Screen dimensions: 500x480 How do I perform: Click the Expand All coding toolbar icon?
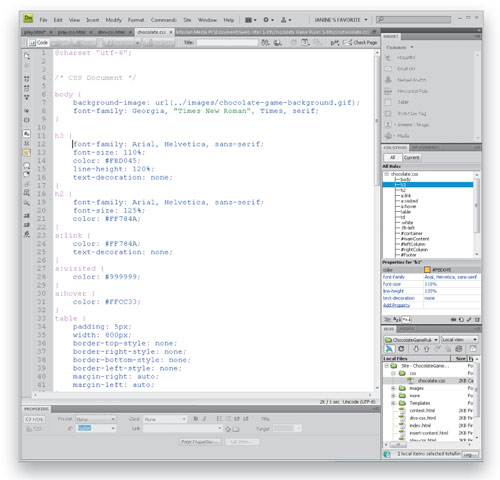pos(27,97)
